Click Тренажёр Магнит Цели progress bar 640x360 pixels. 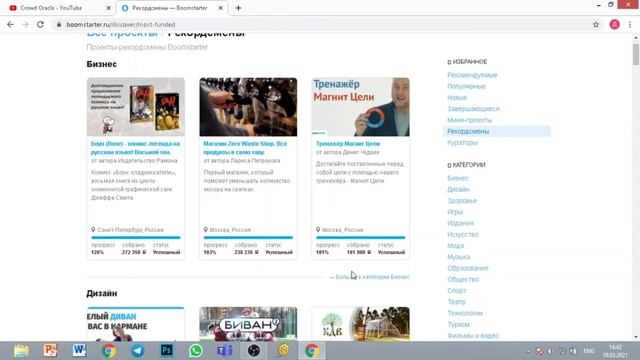[360, 237]
